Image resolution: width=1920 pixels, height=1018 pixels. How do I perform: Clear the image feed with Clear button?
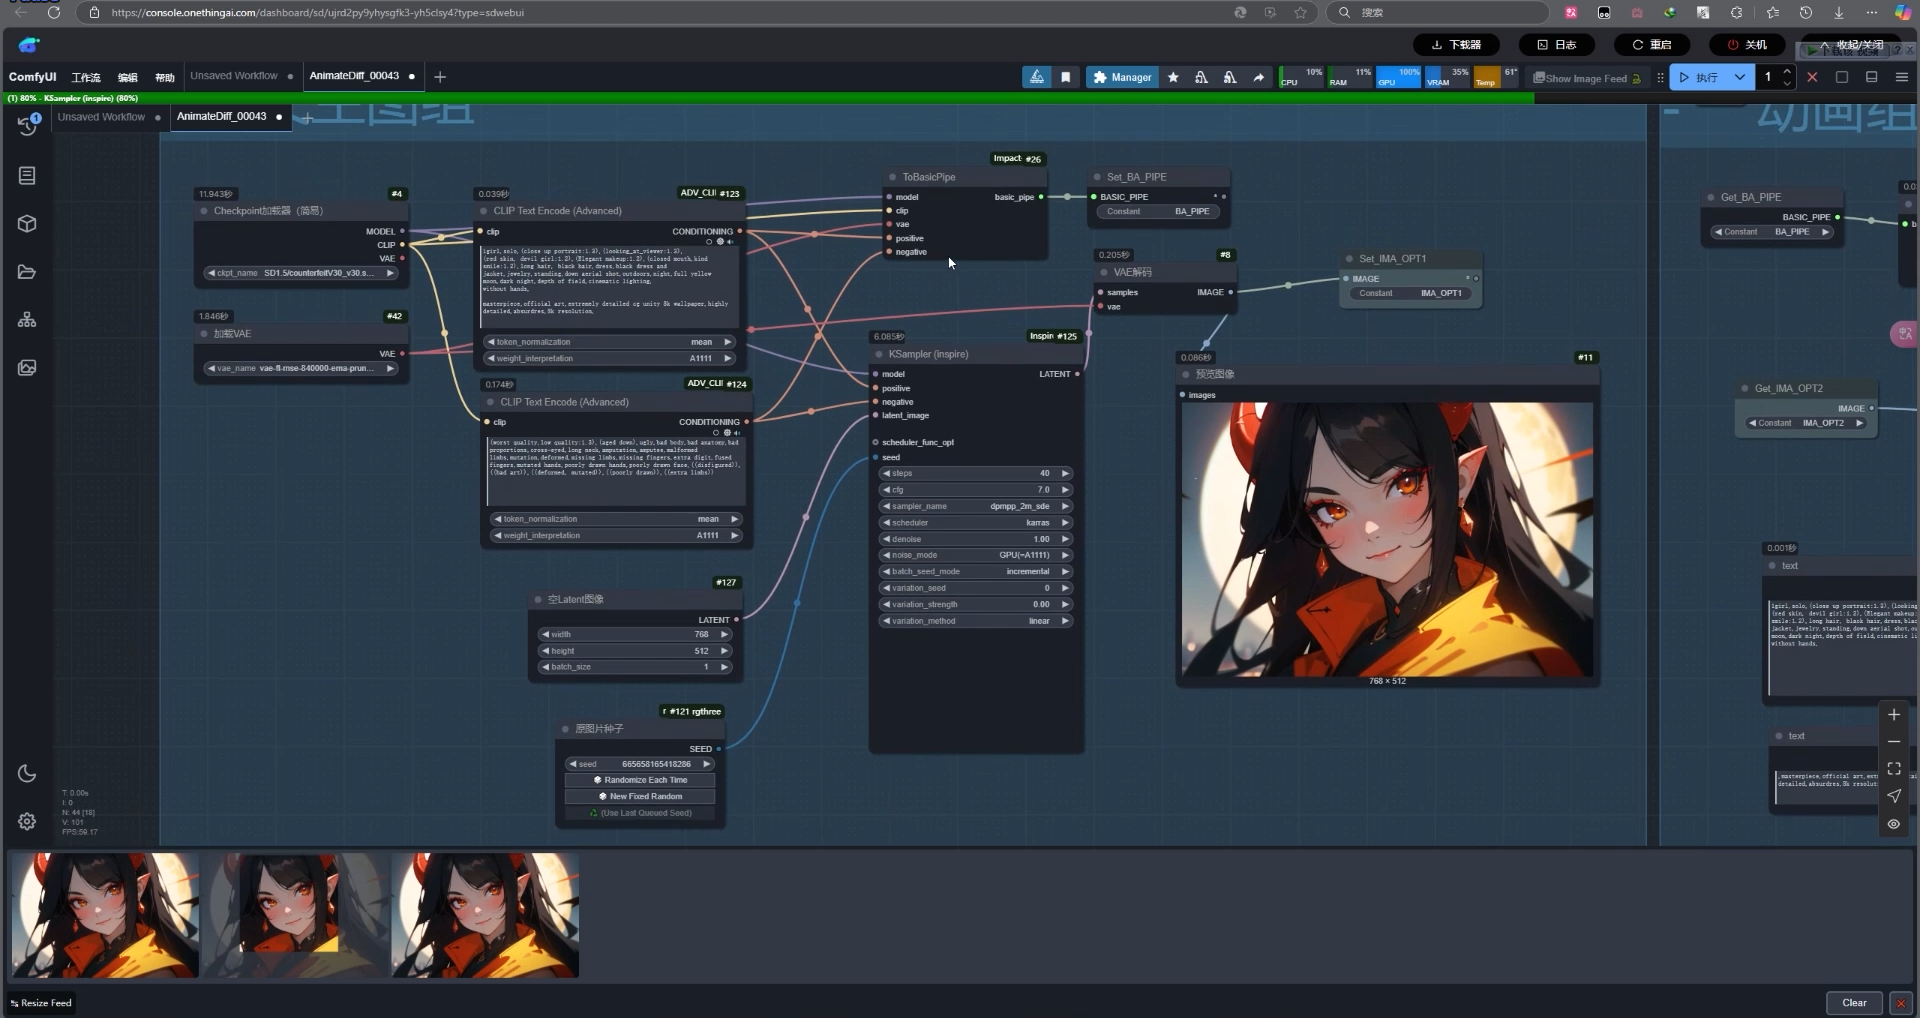pyautogui.click(x=1854, y=1003)
